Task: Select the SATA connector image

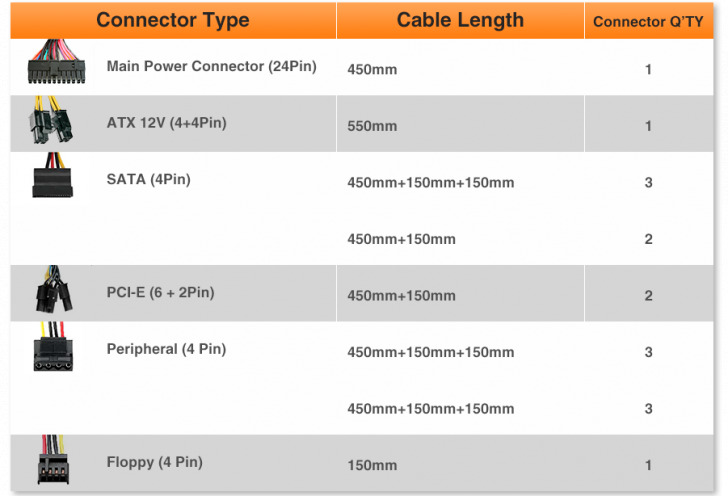Action: (x=52, y=176)
